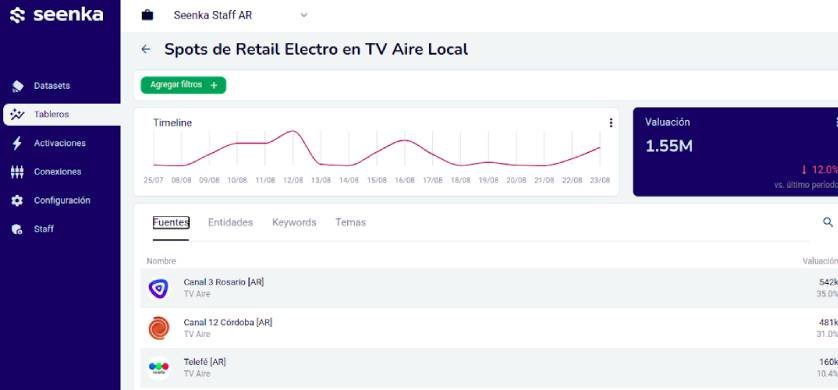The width and height of the screenshot is (838, 390).
Task: Click the back arrow beside the page title
Action: [x=145, y=50]
